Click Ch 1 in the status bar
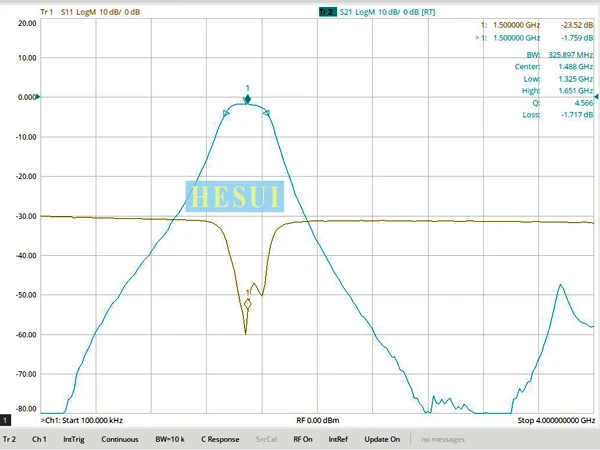 click(39, 439)
